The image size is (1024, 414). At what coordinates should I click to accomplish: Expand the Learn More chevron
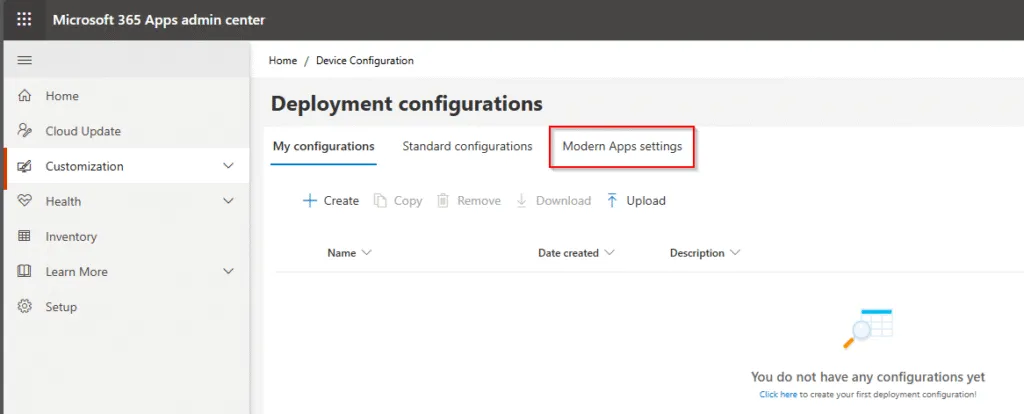point(229,271)
